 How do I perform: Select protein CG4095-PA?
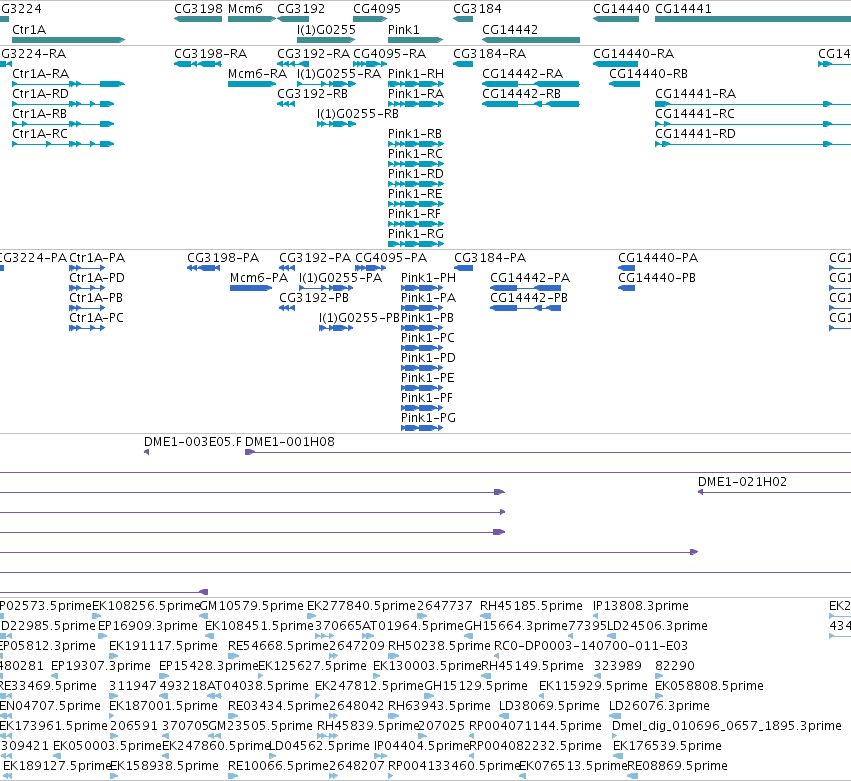[x=370, y=268]
